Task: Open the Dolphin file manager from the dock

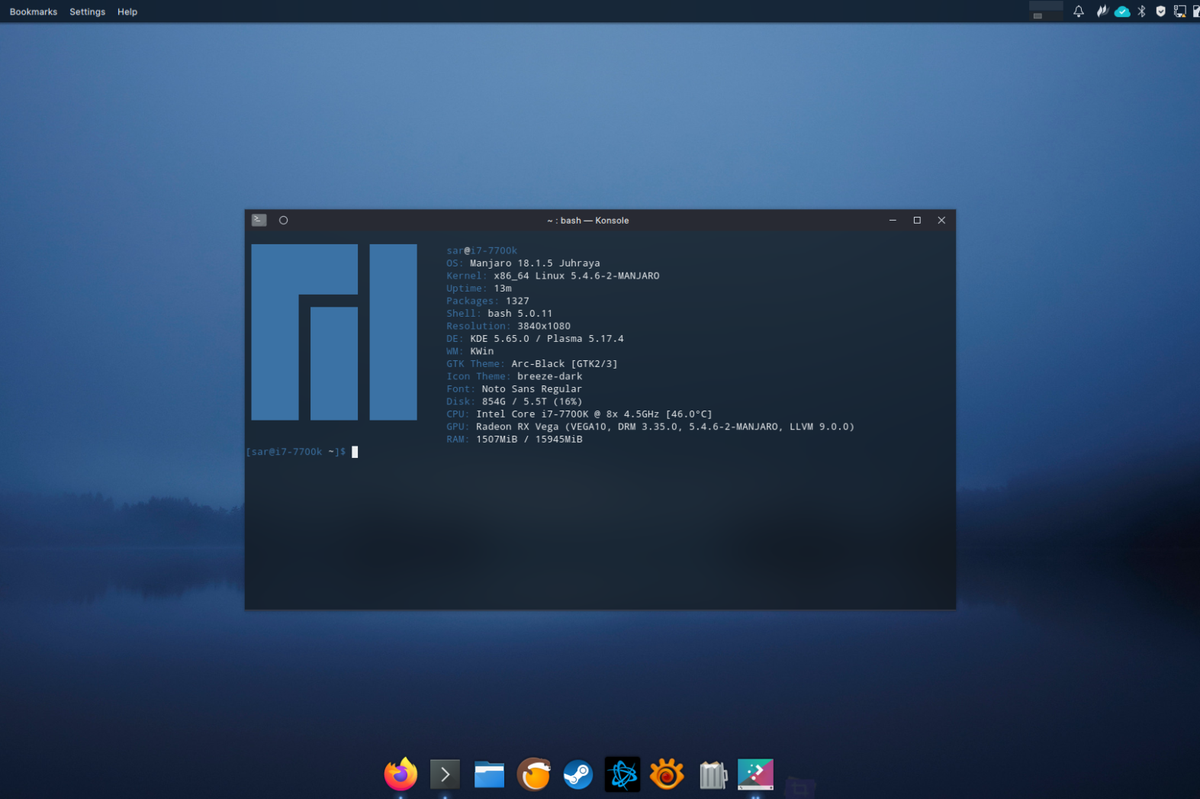Action: [x=489, y=773]
